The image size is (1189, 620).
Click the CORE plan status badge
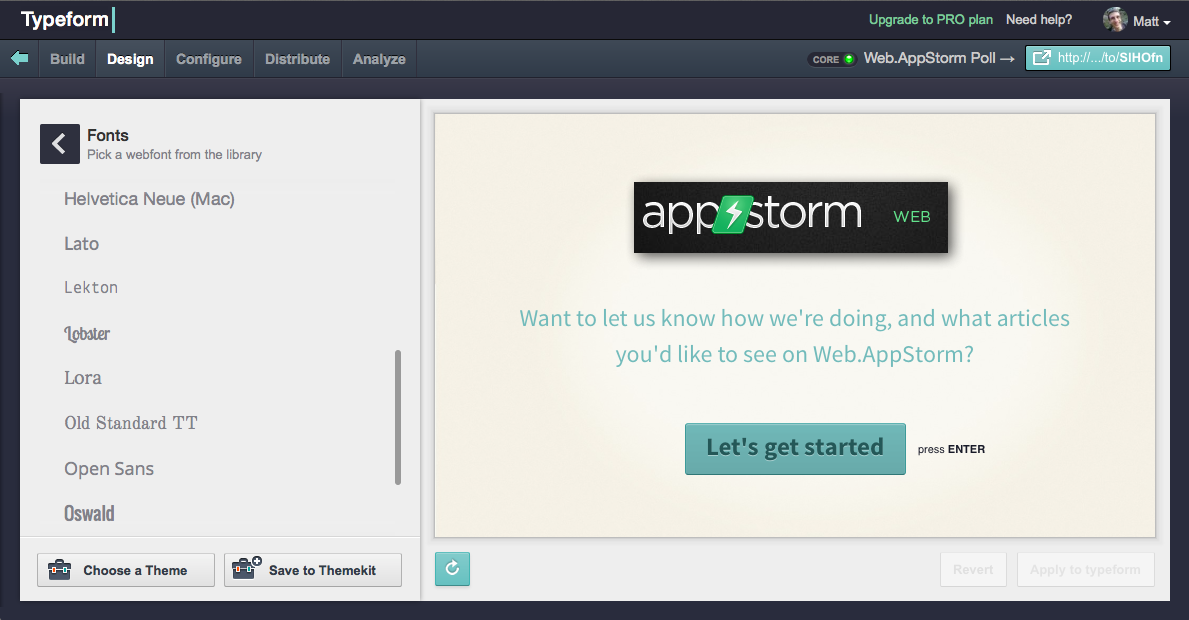coord(833,59)
